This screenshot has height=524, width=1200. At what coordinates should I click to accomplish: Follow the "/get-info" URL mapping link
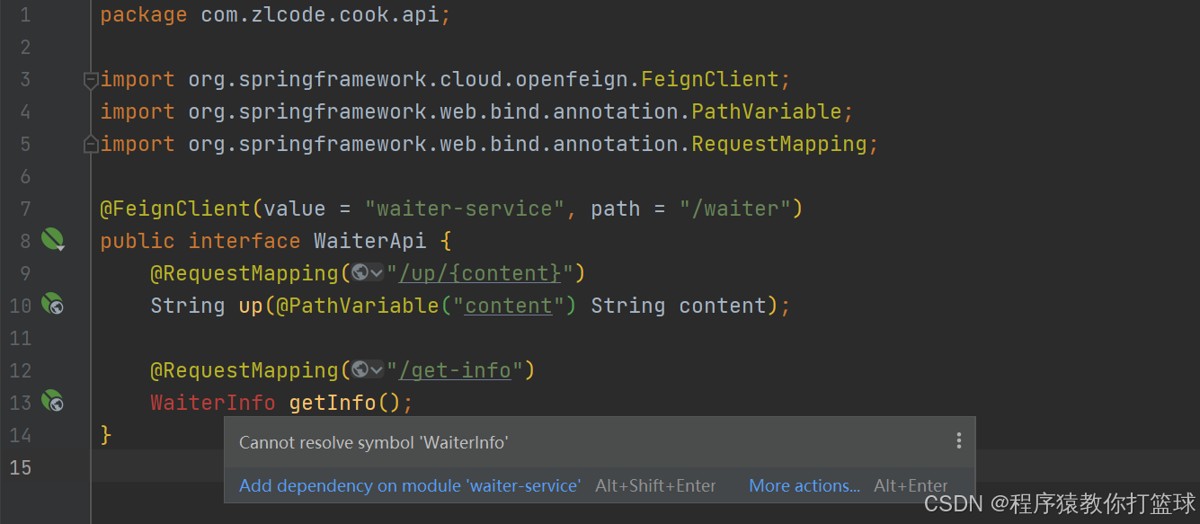pyautogui.click(x=456, y=370)
